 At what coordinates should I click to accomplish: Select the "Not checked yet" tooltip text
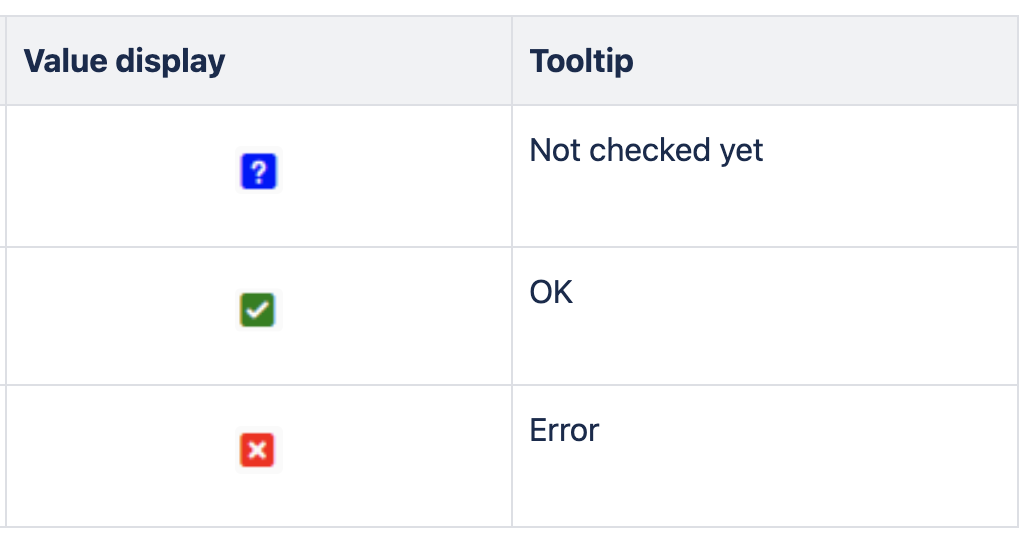pyautogui.click(x=646, y=151)
